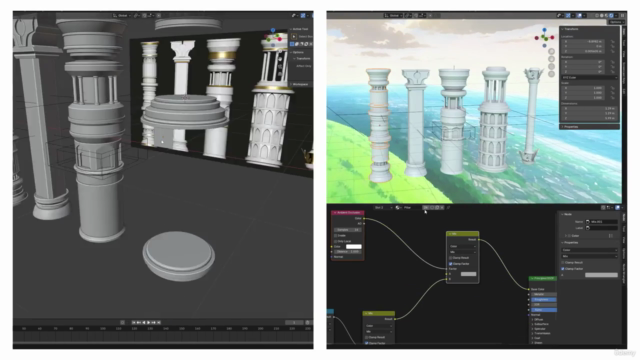Switch to Node tab in node editor sidebar

coord(624,217)
